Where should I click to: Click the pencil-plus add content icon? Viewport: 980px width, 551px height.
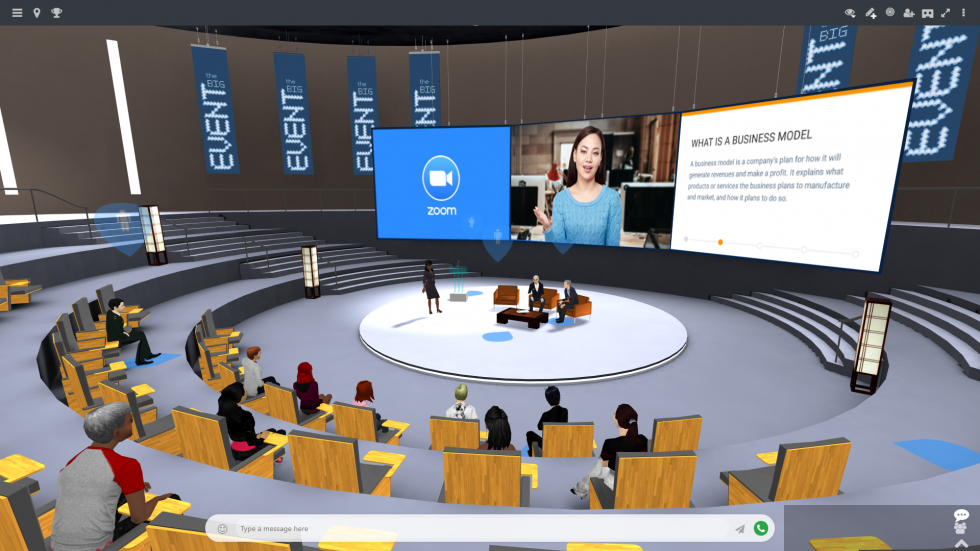coord(871,13)
